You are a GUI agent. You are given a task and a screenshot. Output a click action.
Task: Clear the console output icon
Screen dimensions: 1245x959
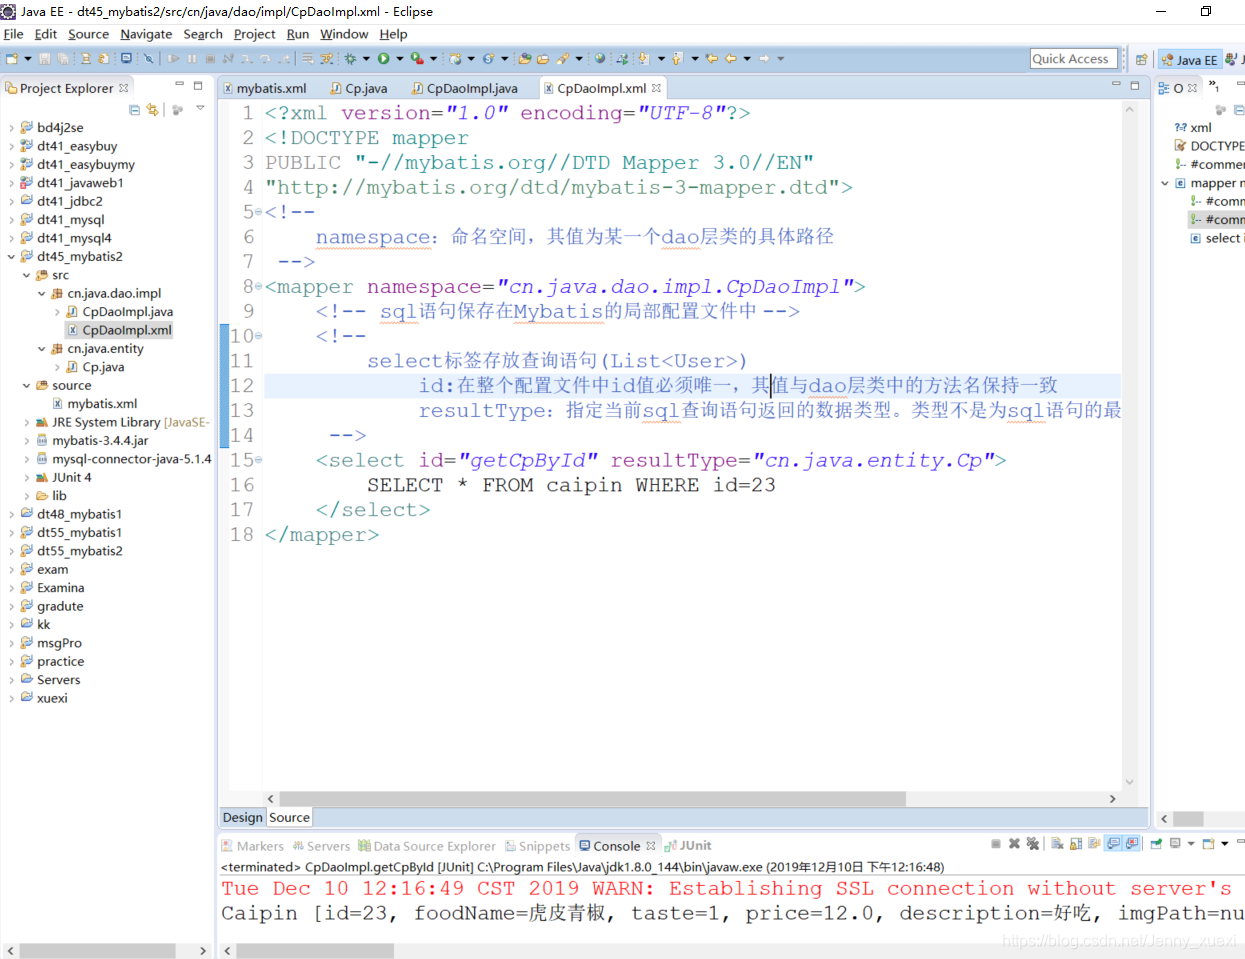[x=1057, y=844]
